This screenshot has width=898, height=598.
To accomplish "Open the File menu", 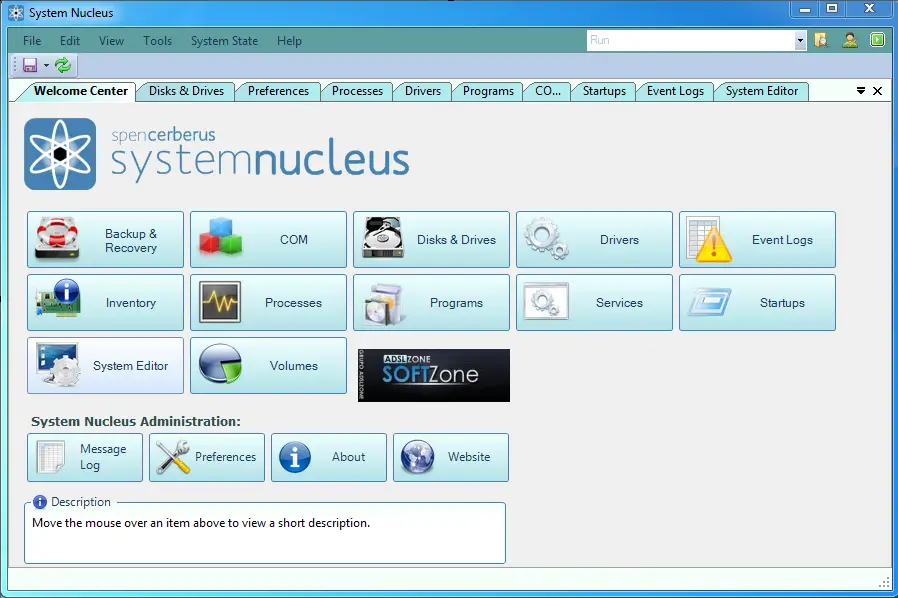I will point(32,41).
